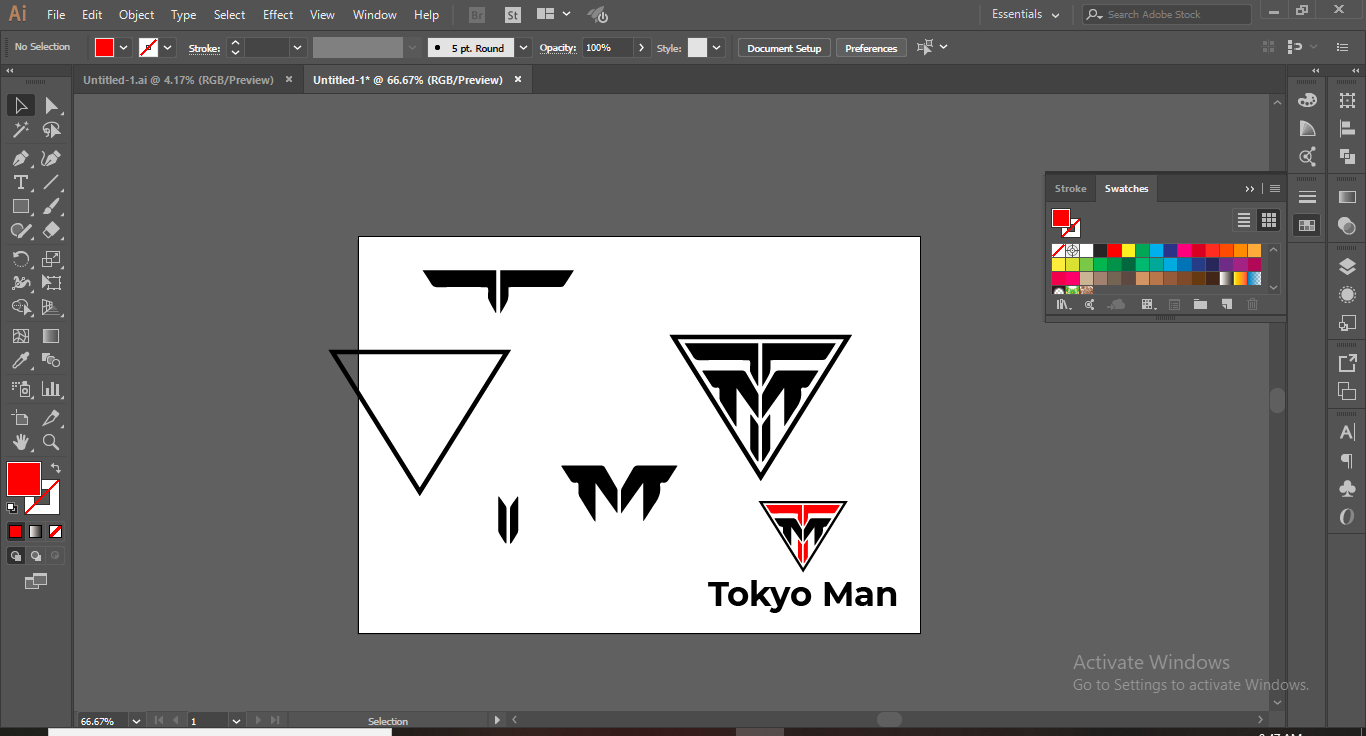Click the Preferences button
The width and height of the screenshot is (1366, 736).
pyautogui.click(x=871, y=48)
